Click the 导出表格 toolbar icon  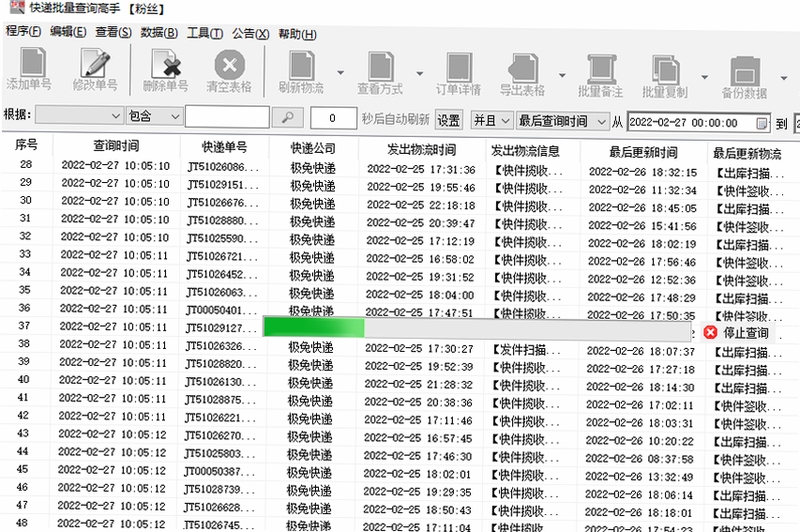(523, 68)
